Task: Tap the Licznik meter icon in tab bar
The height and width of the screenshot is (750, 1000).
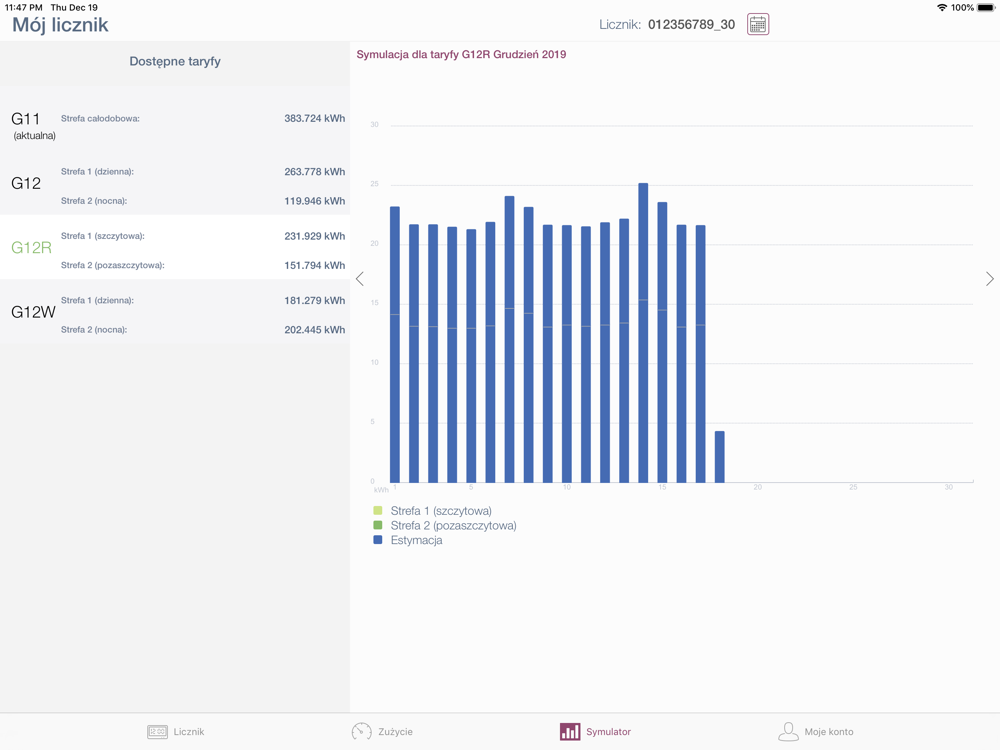Action: [x=158, y=732]
